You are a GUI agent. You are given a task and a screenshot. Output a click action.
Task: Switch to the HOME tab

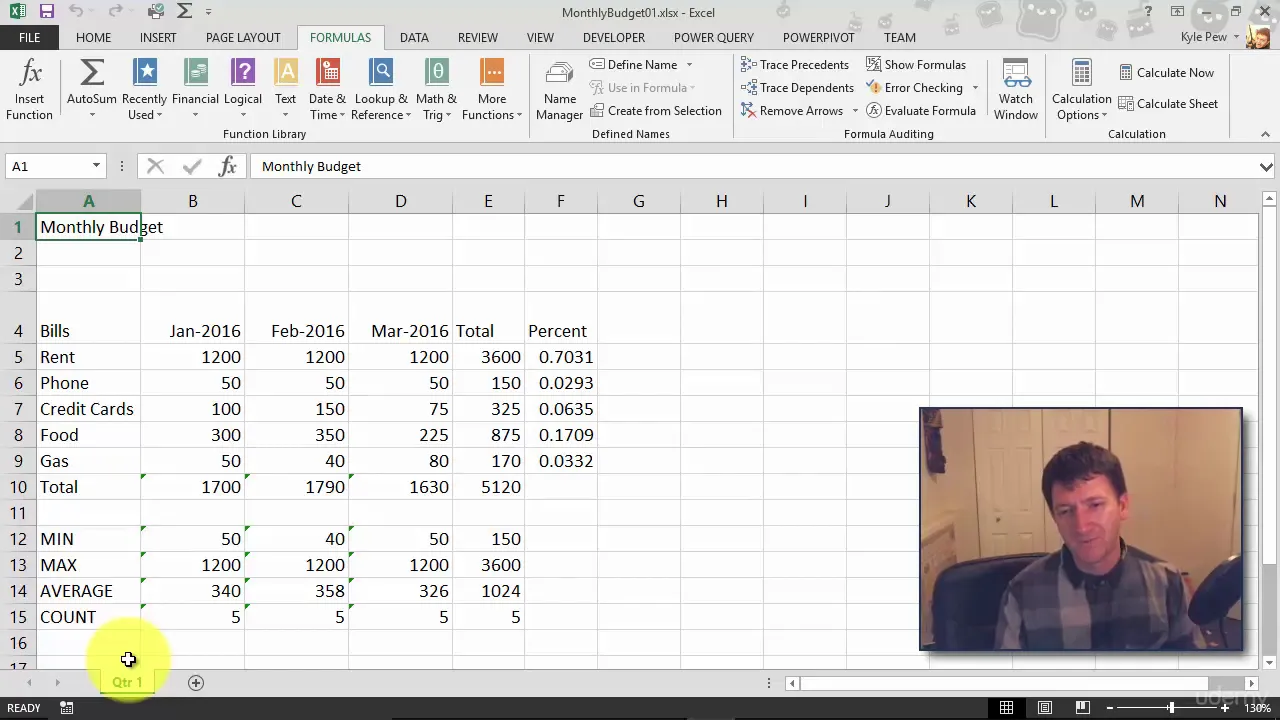93,37
